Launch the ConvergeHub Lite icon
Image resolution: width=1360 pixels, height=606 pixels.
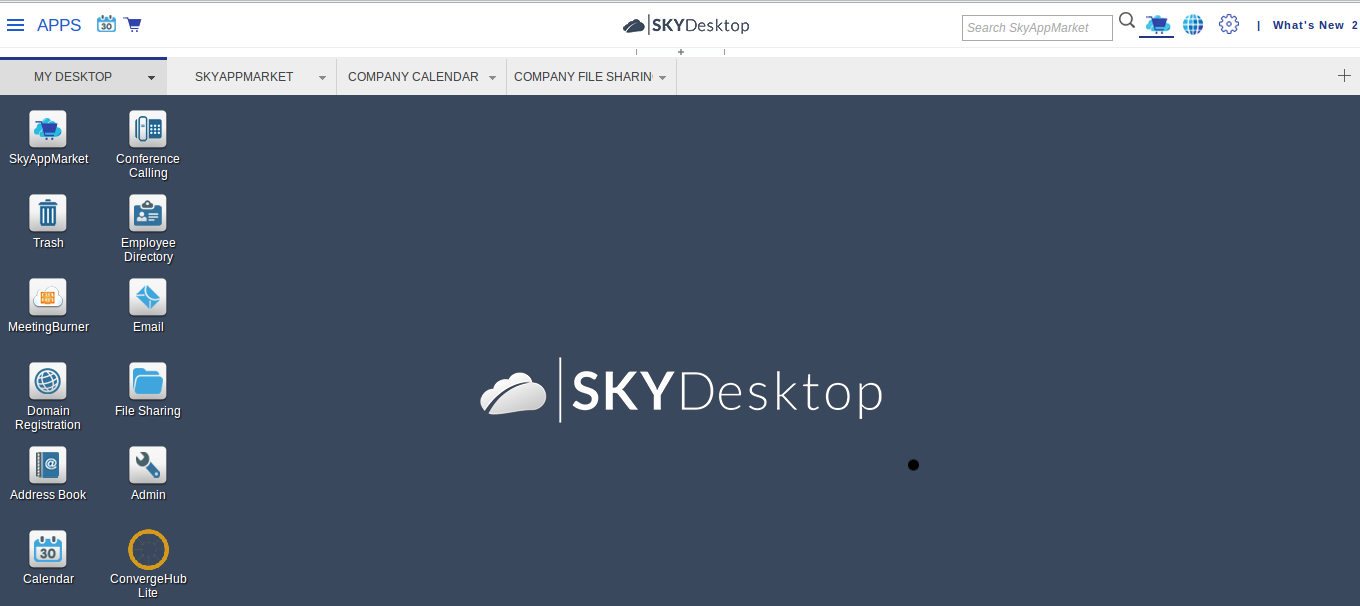point(148,549)
